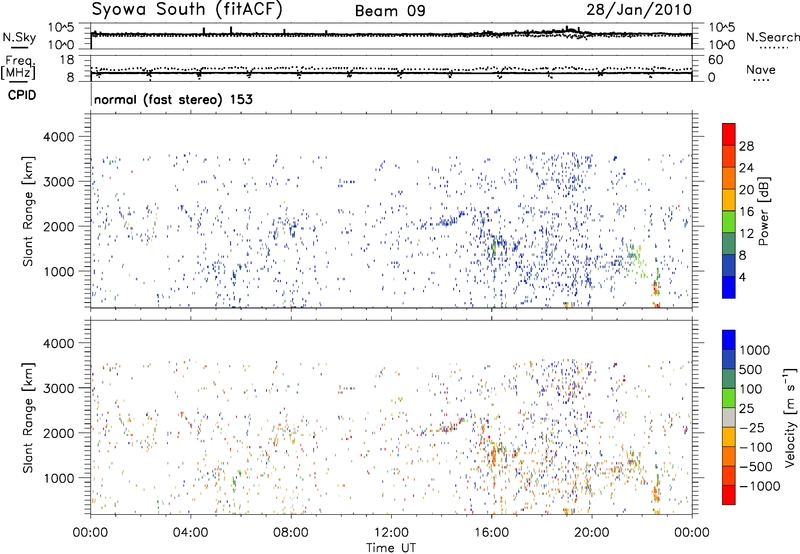Image resolution: width=800 pixels, height=554 pixels.
Task: Click the '2000' tick on velocity panel
Action: pos(58,433)
